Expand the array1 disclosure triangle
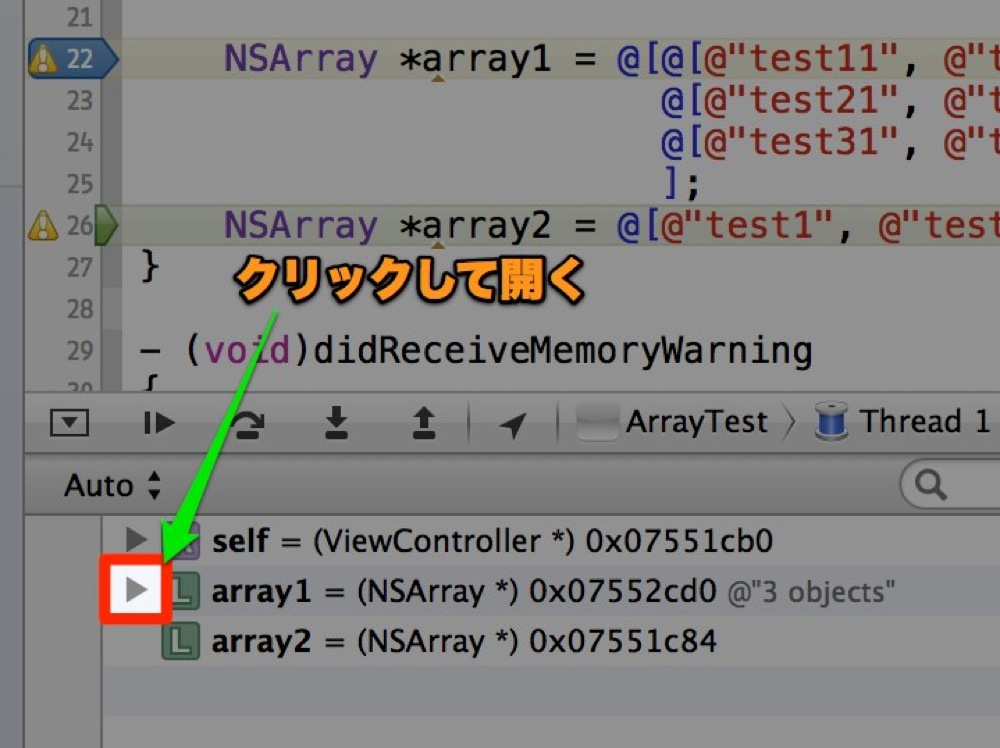 pyautogui.click(x=136, y=590)
